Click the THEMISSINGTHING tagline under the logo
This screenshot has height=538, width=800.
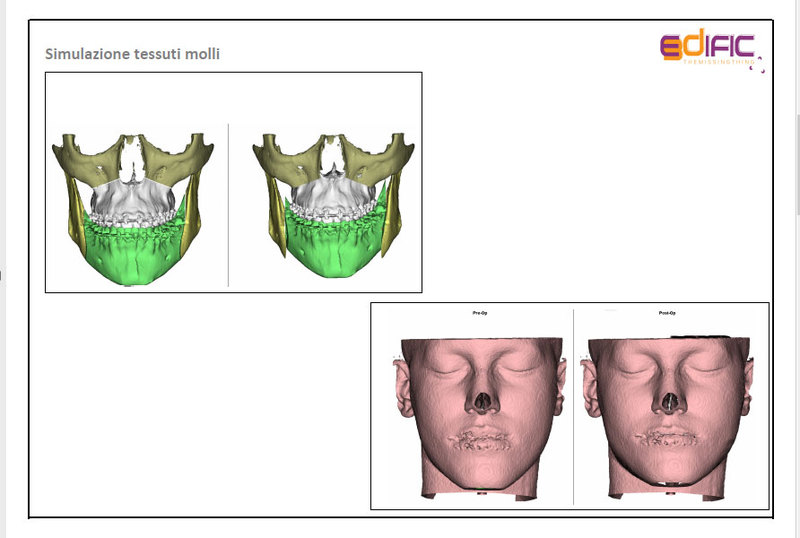pos(718,62)
